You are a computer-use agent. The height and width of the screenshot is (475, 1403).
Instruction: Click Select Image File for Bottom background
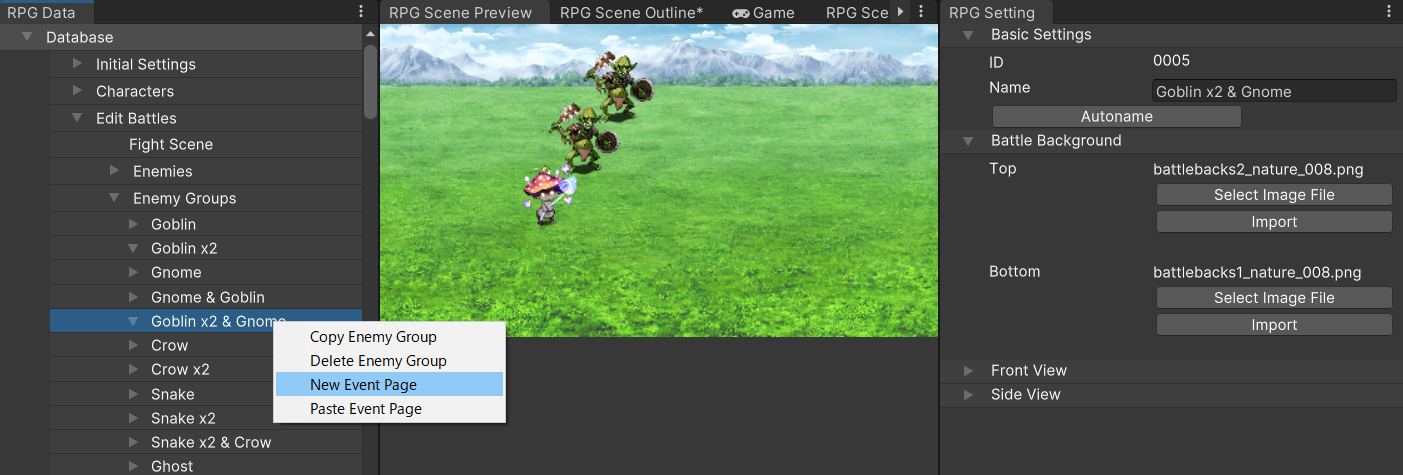coord(1274,298)
